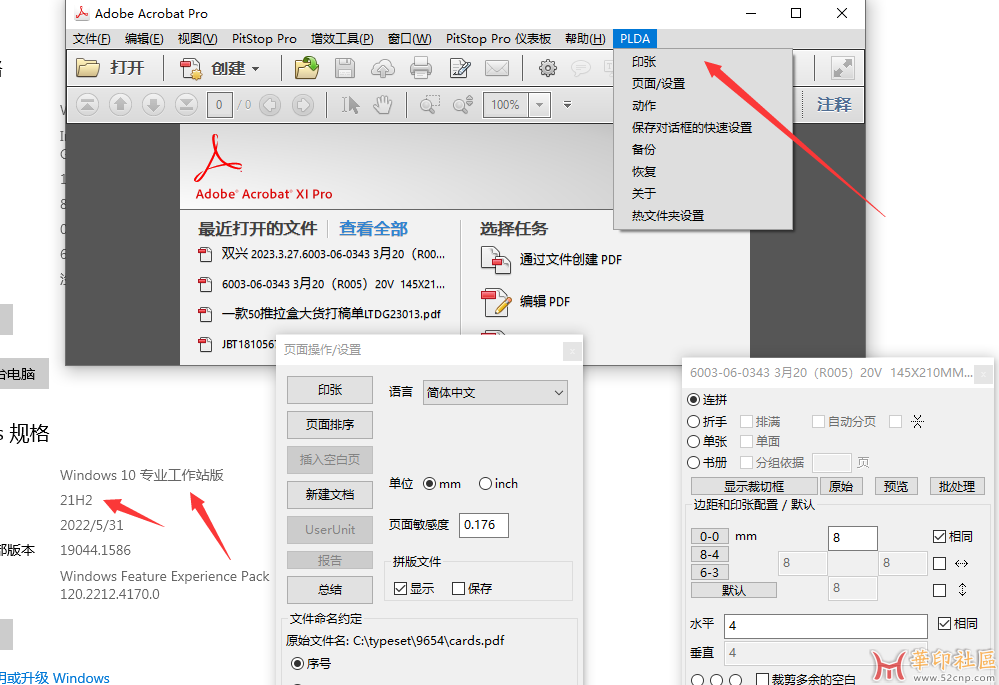Open the 语言 简体中文 dropdown

[x=495, y=393]
